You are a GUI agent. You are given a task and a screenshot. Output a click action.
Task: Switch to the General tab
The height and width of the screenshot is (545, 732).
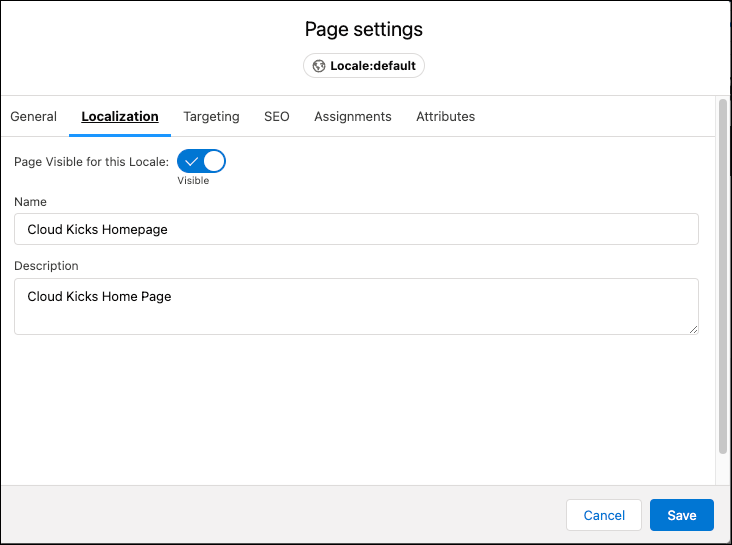coord(34,116)
